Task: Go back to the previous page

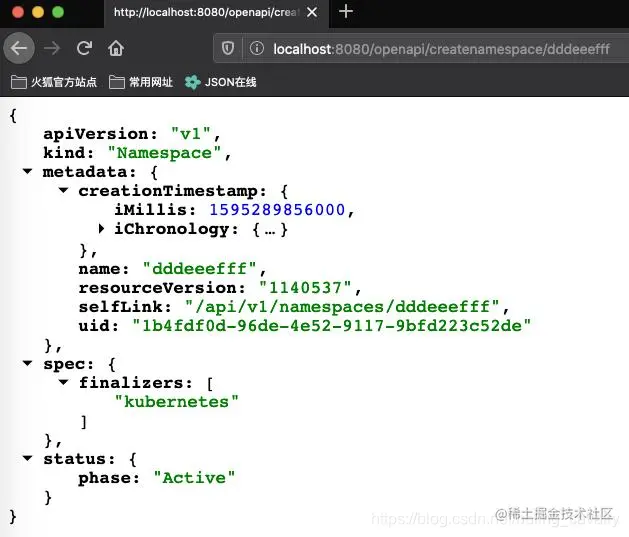Action: pyautogui.click(x=19, y=49)
